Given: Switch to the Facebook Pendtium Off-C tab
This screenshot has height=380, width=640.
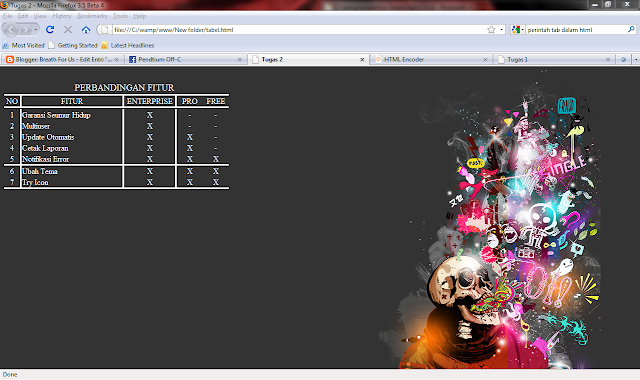Looking at the screenshot, I should [185, 60].
